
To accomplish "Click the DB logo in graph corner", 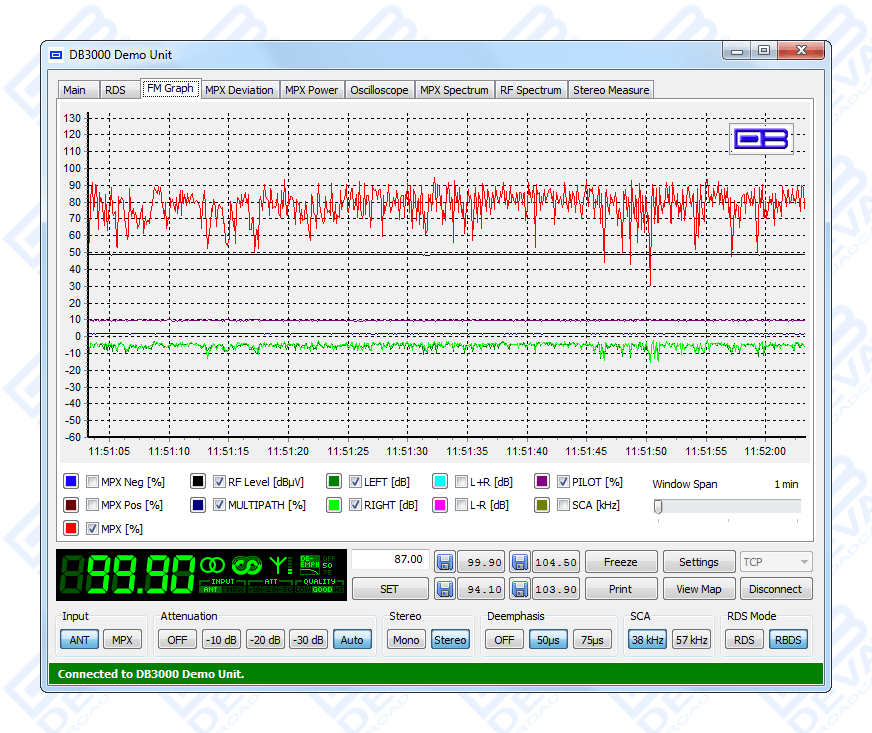I will tap(761, 139).
